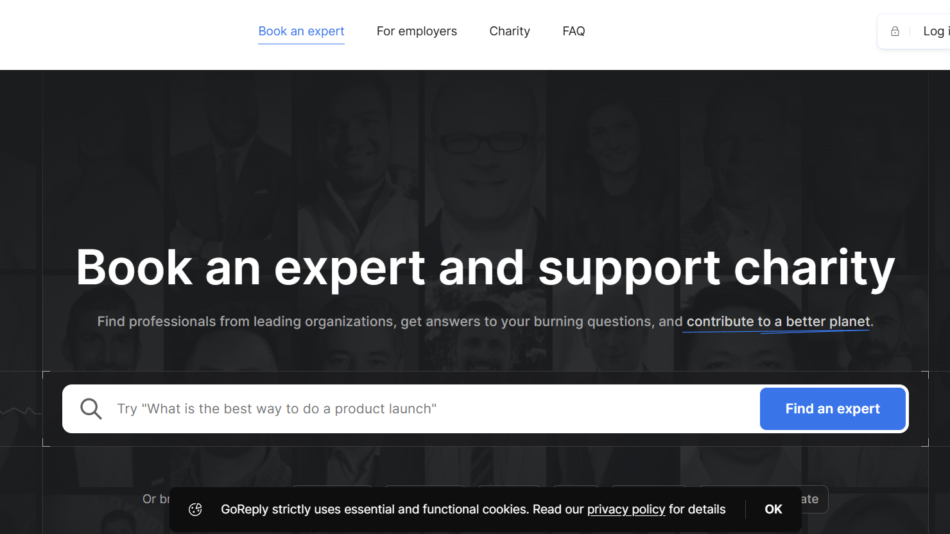Open the Book an expert tab
The height and width of the screenshot is (534, 950).
(301, 31)
